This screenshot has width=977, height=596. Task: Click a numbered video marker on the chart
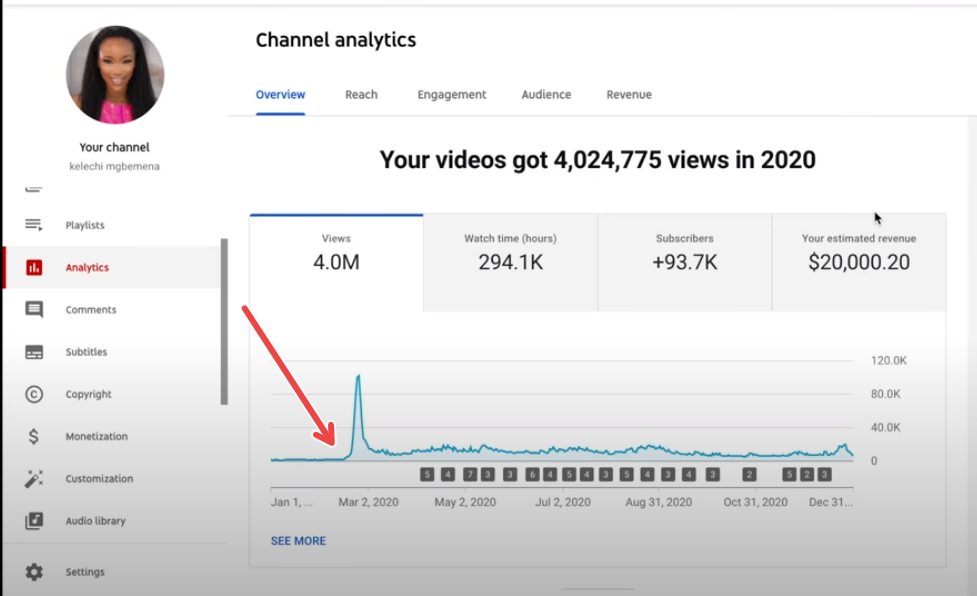click(x=426, y=472)
